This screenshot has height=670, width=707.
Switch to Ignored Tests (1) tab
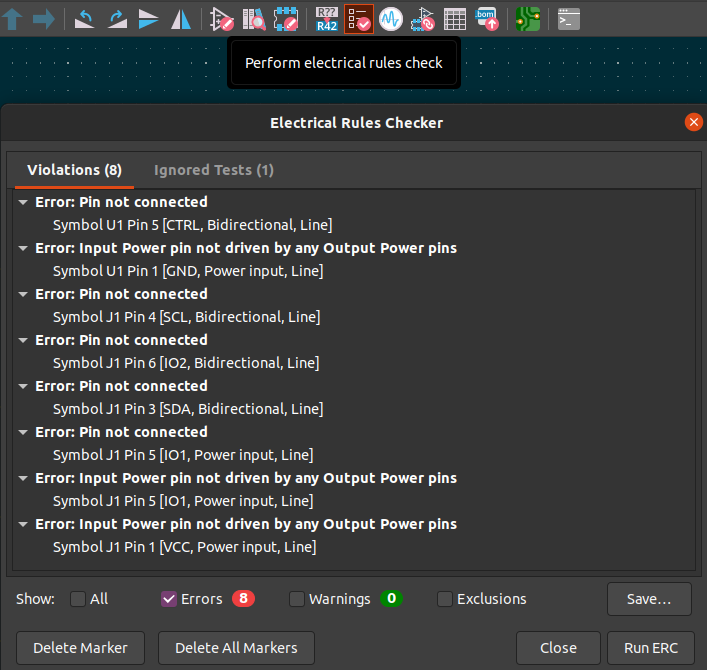click(214, 170)
